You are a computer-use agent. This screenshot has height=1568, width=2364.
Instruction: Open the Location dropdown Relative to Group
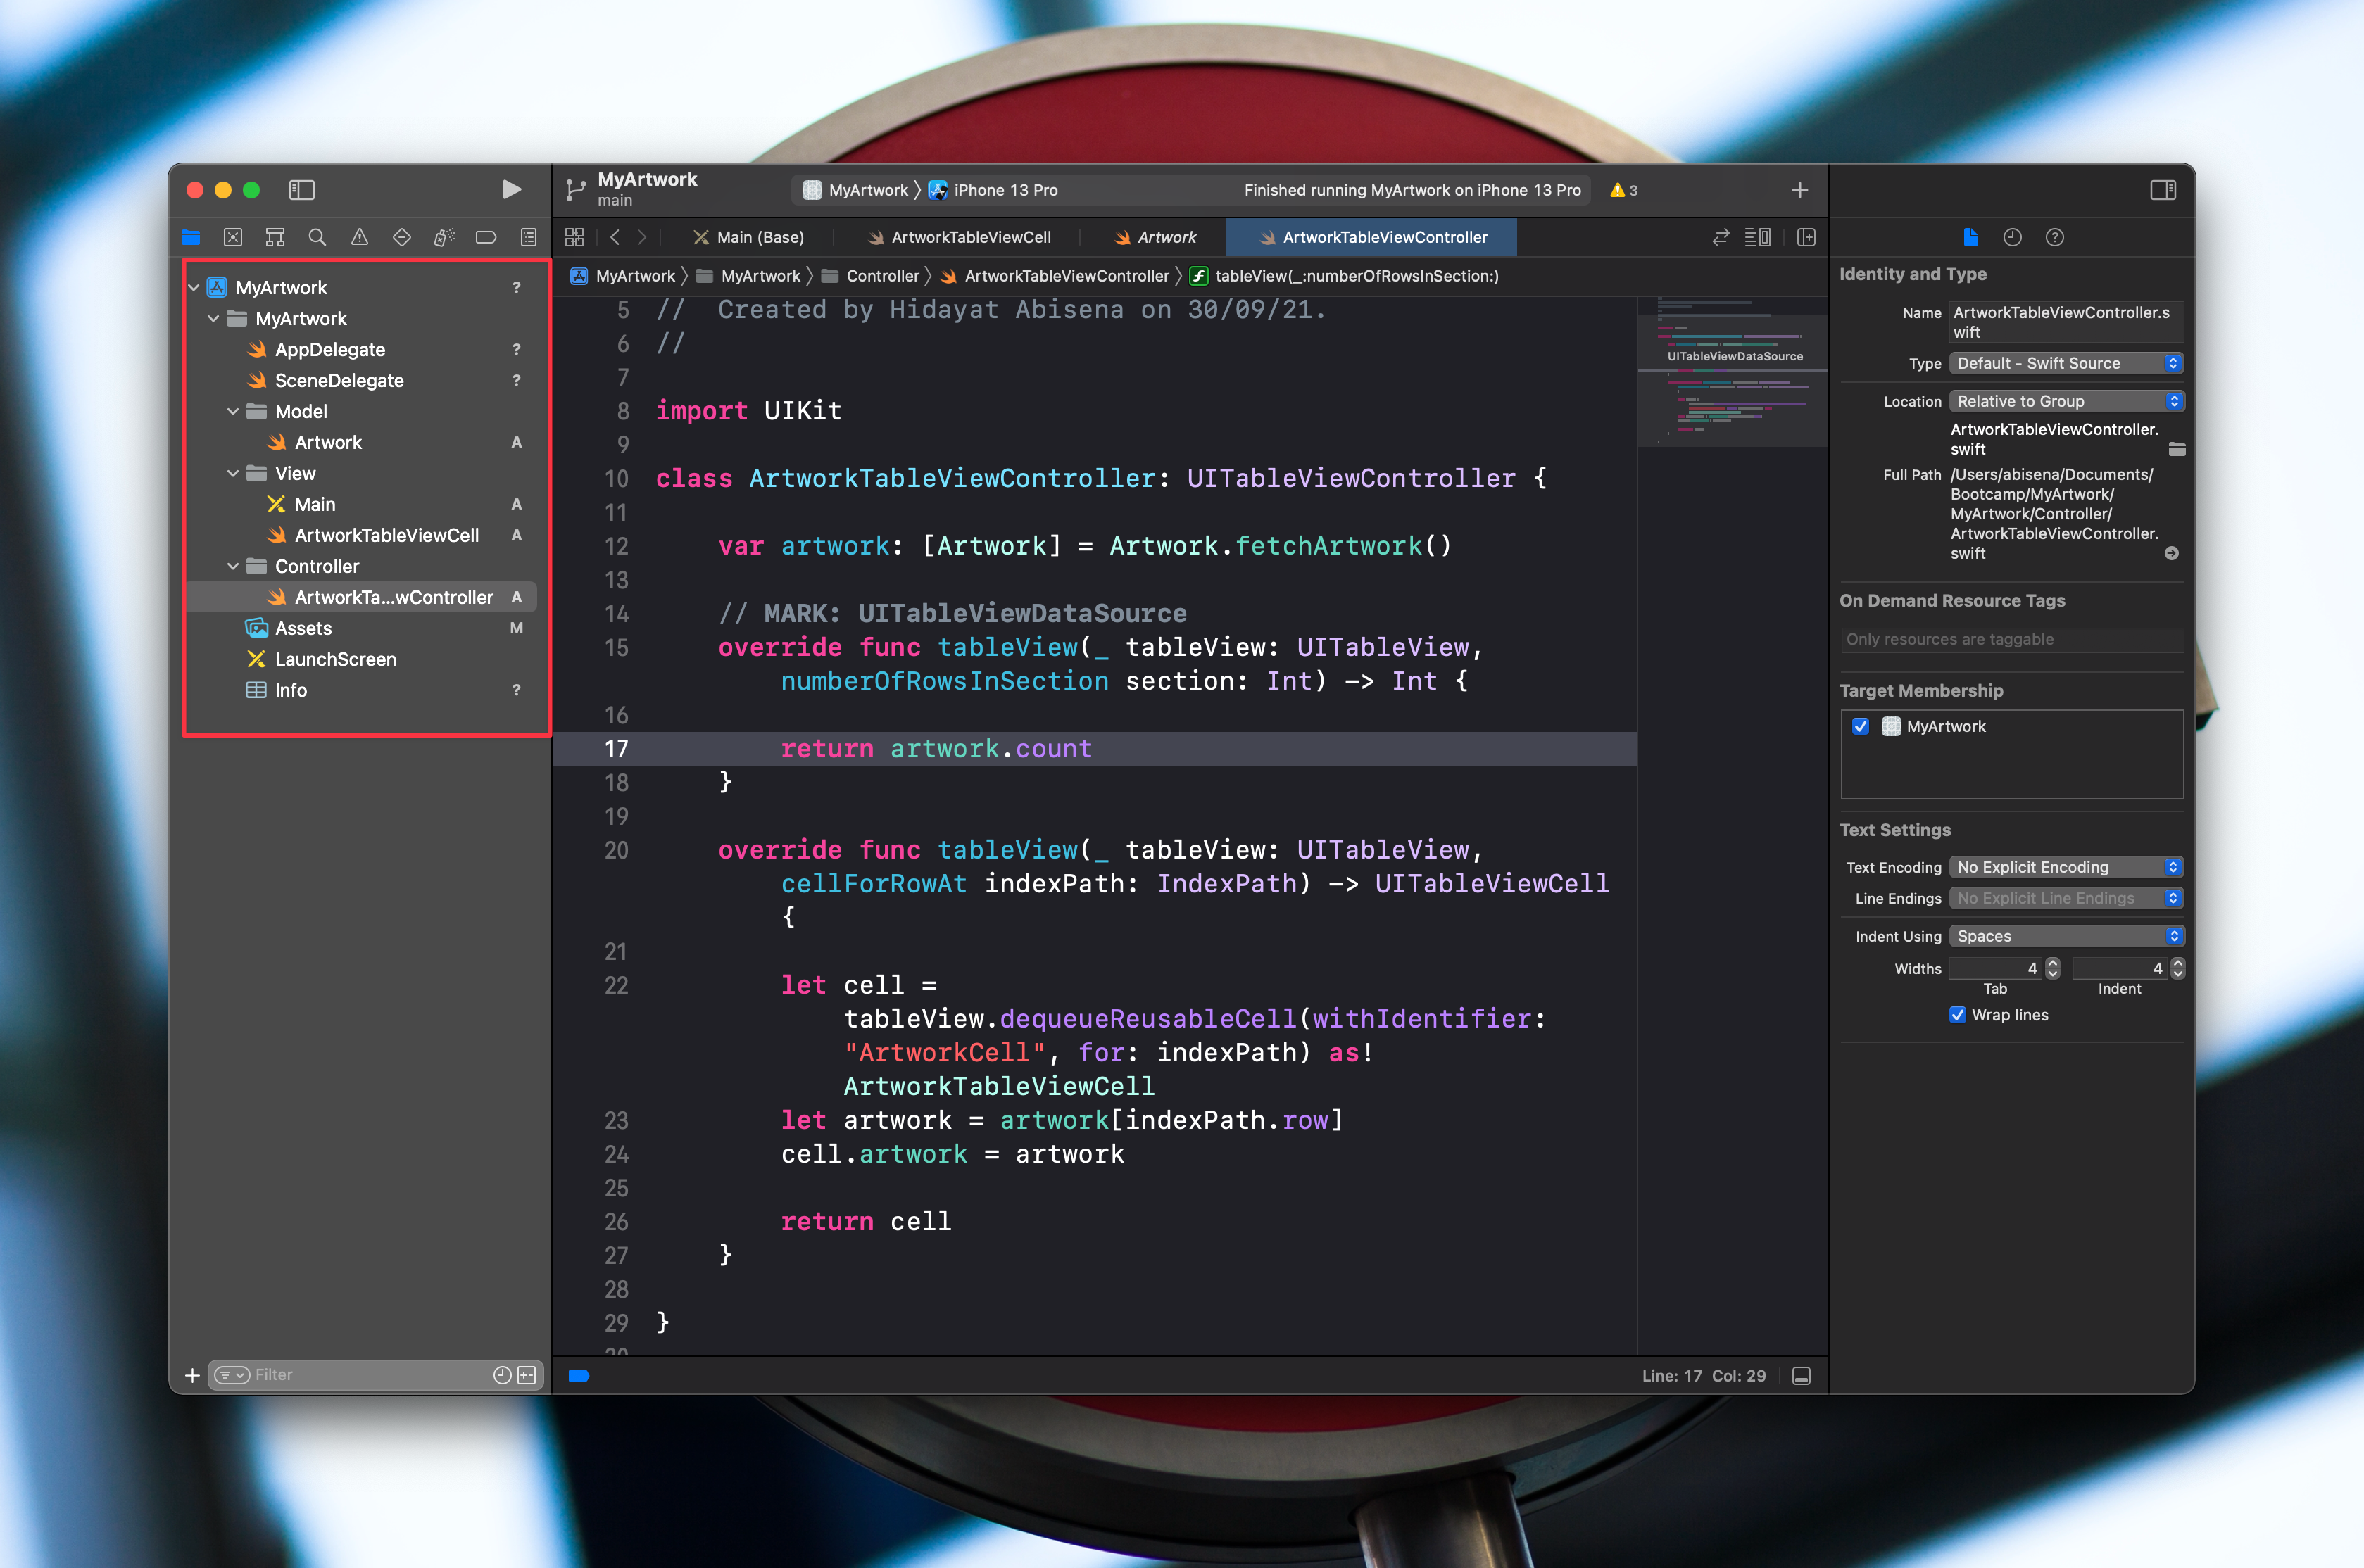tap(2066, 401)
